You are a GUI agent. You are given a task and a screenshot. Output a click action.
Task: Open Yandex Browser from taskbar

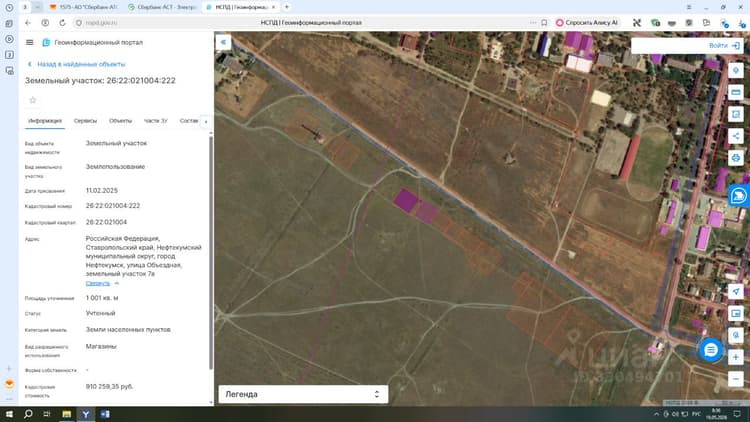(86, 414)
